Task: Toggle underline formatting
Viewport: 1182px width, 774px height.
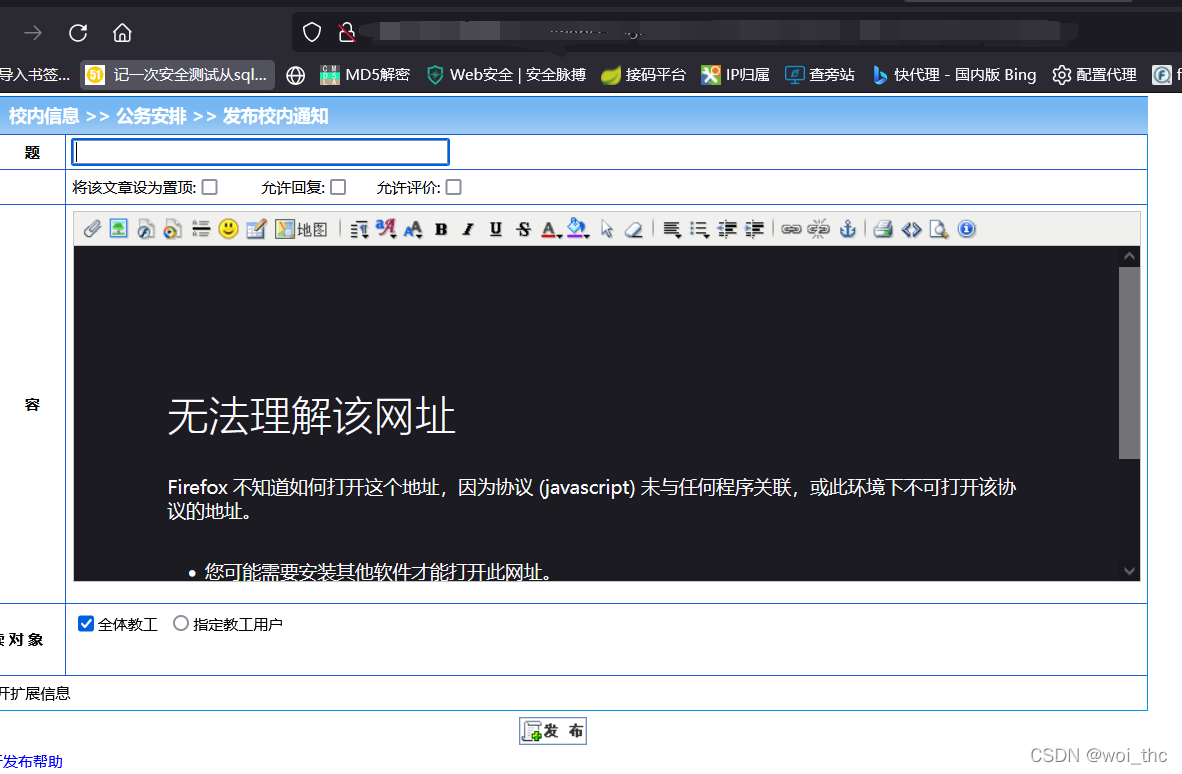Action: tap(495, 229)
